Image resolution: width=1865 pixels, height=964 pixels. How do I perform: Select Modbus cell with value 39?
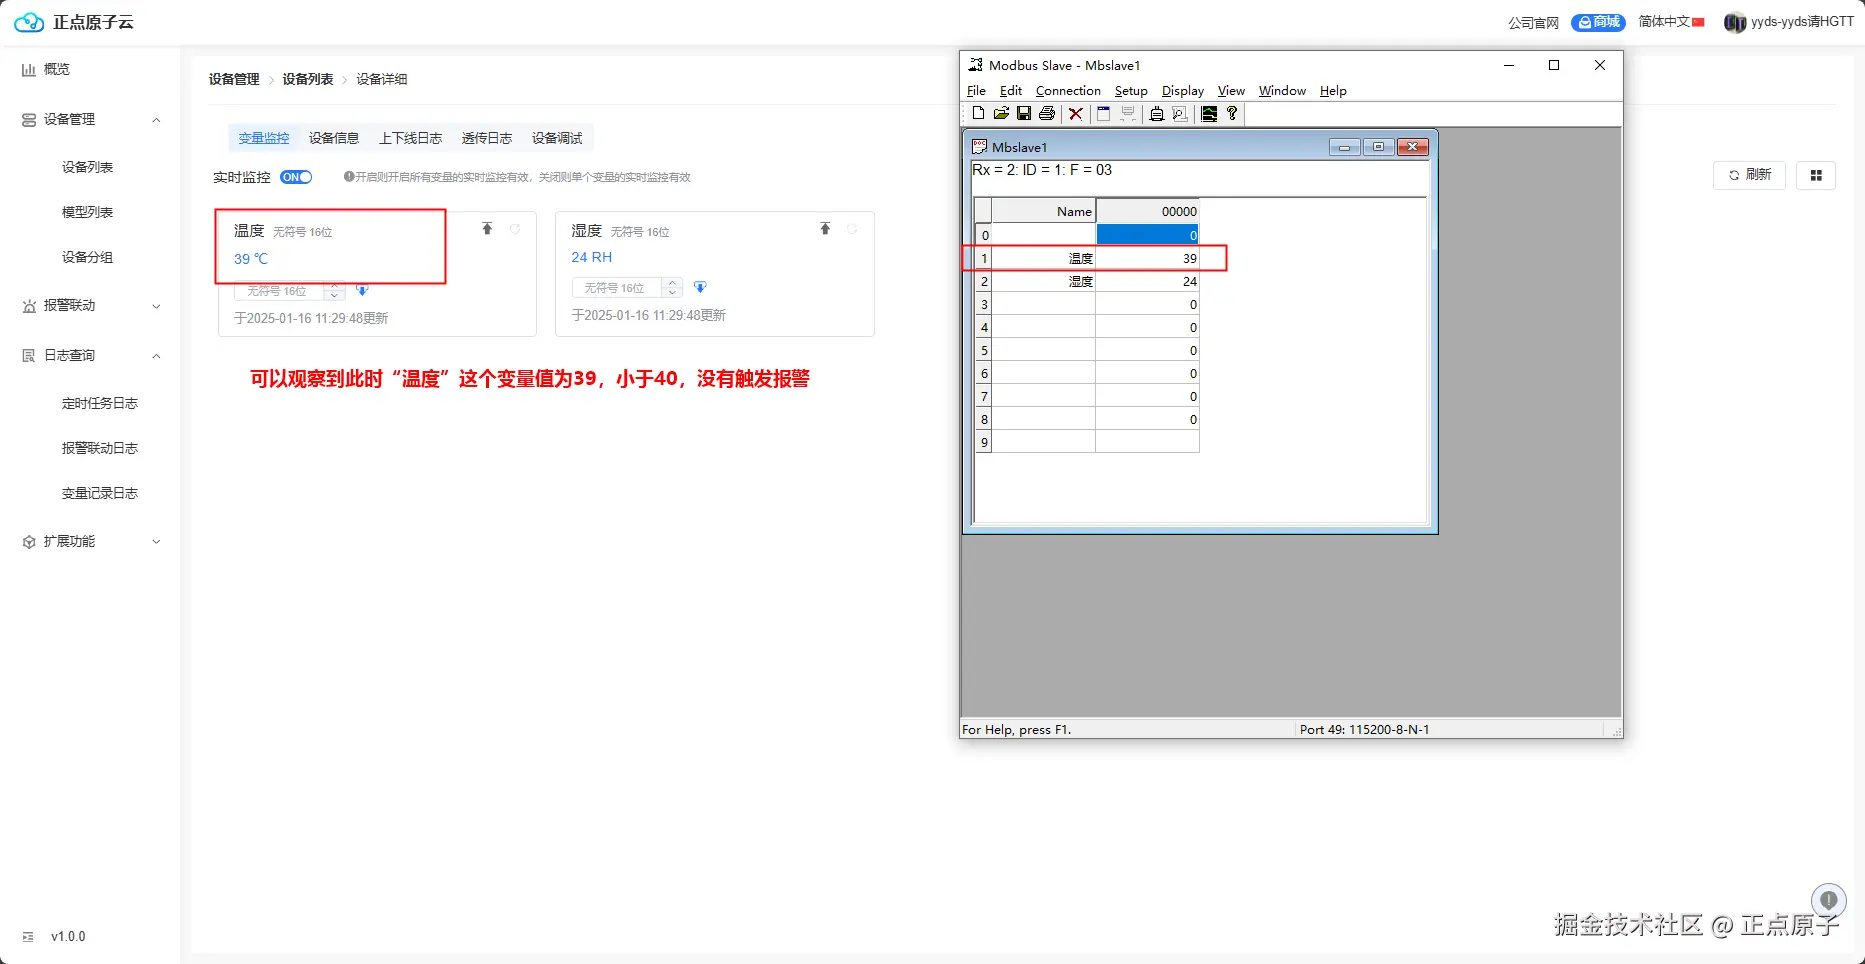click(1147, 258)
